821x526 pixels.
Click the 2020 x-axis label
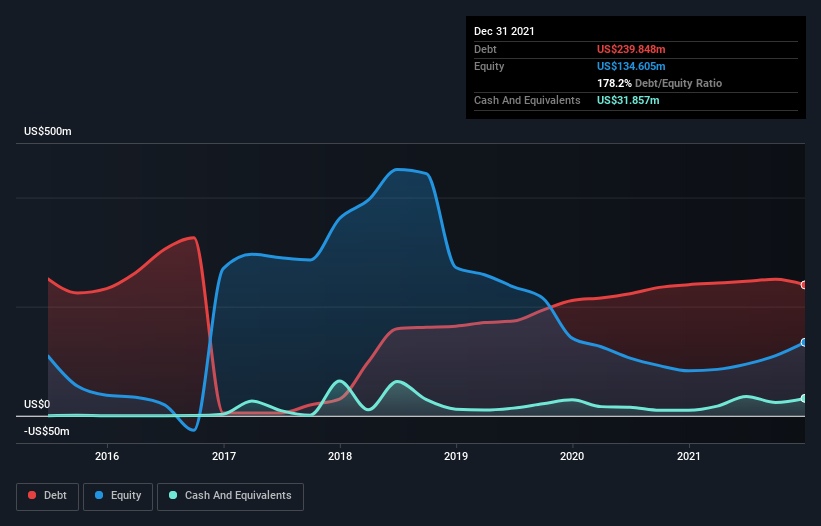tap(572, 456)
